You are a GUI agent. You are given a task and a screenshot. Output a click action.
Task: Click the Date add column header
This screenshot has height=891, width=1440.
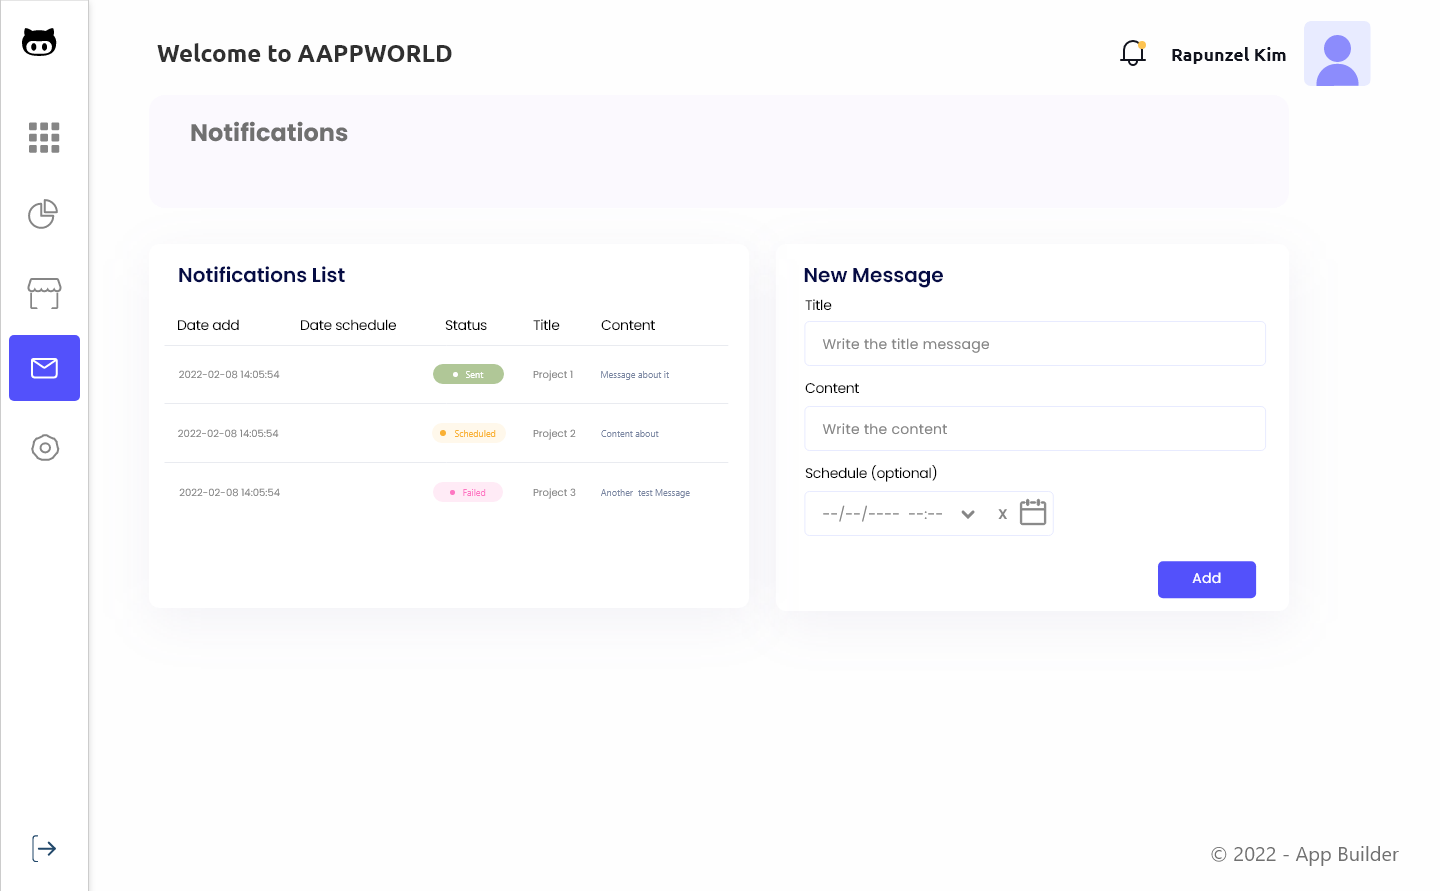pyautogui.click(x=208, y=325)
